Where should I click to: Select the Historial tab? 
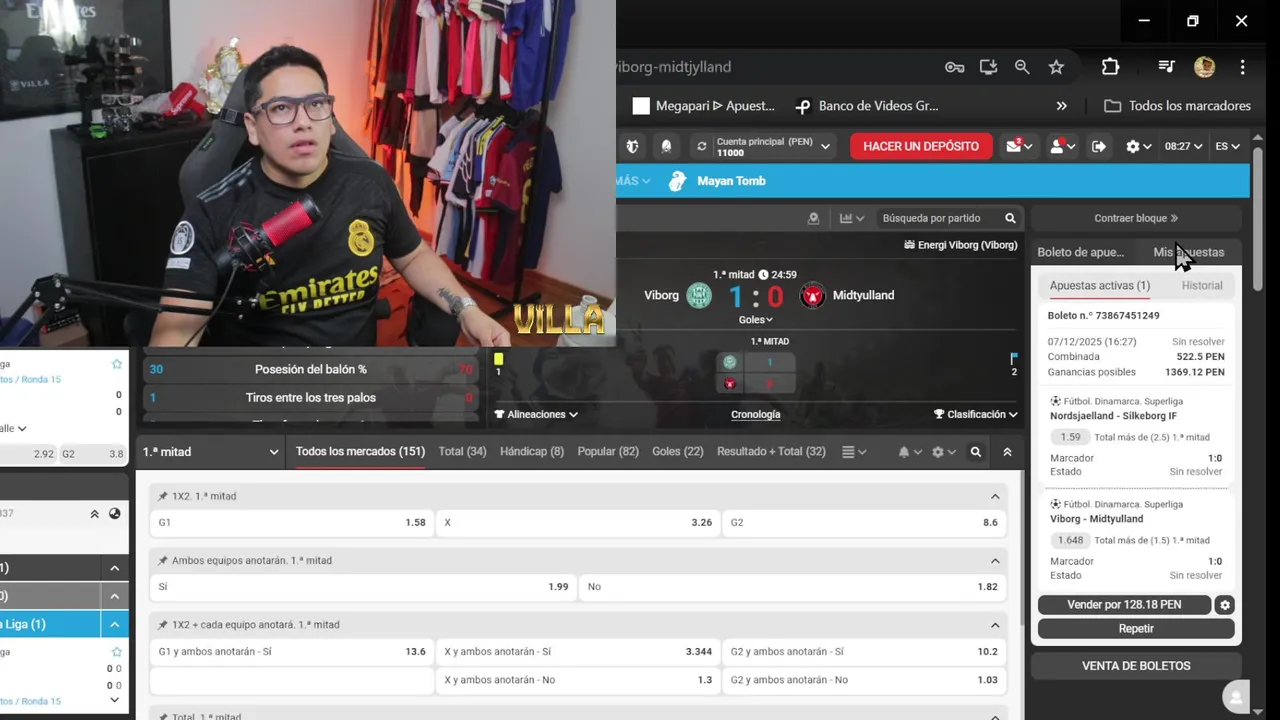pos(1202,285)
